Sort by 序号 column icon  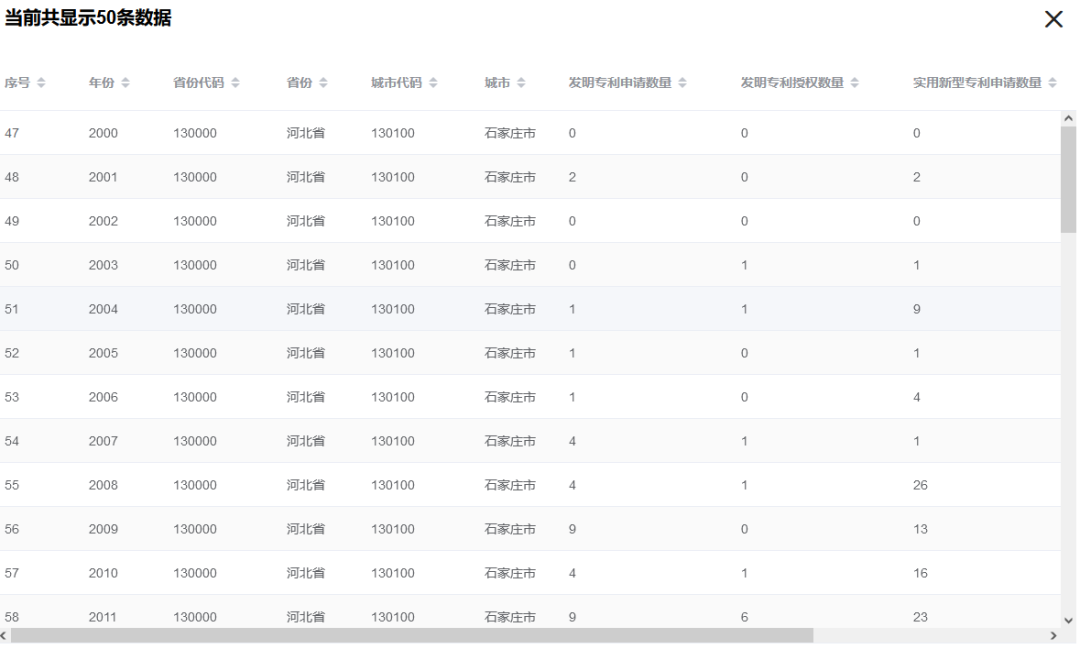41,83
